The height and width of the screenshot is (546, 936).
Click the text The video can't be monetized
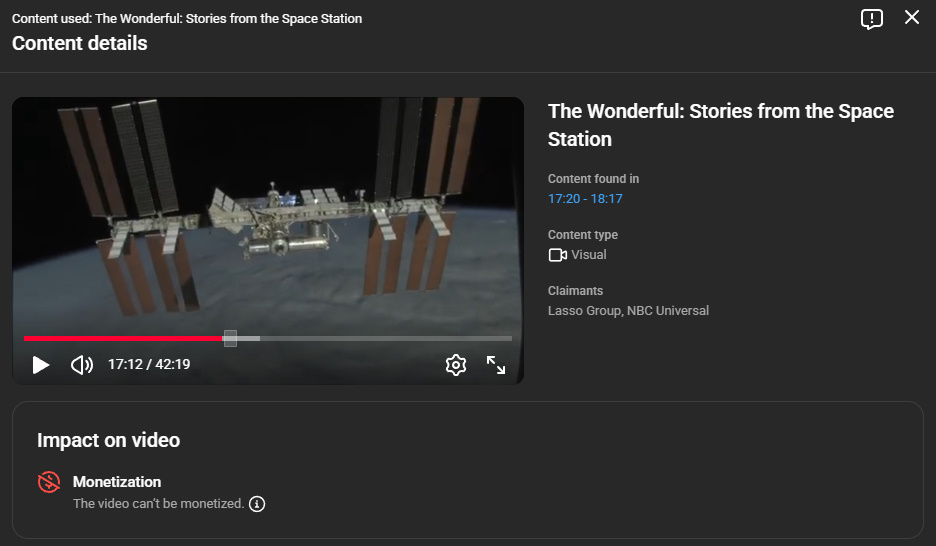click(x=158, y=504)
